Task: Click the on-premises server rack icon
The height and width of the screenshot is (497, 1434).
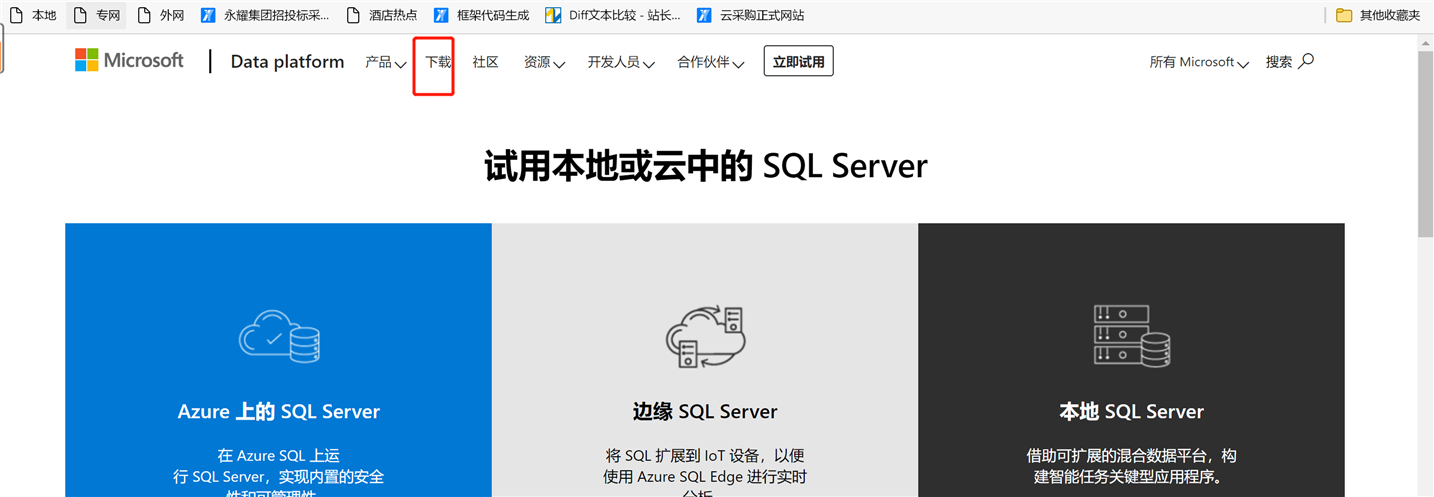Action: tap(1131, 336)
